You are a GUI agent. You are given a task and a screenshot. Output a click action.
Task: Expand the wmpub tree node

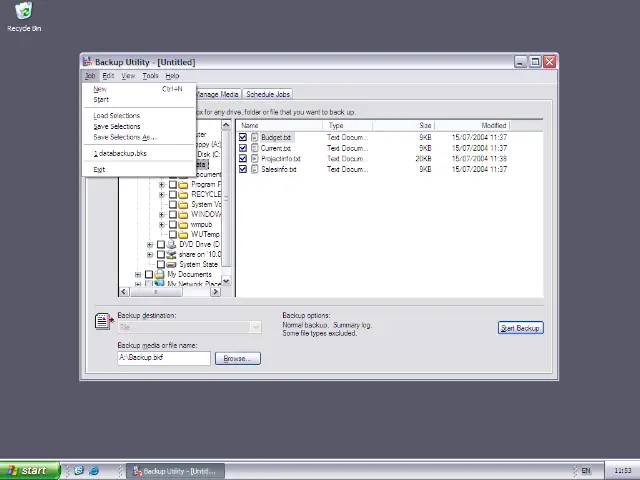pyautogui.click(x=162, y=224)
